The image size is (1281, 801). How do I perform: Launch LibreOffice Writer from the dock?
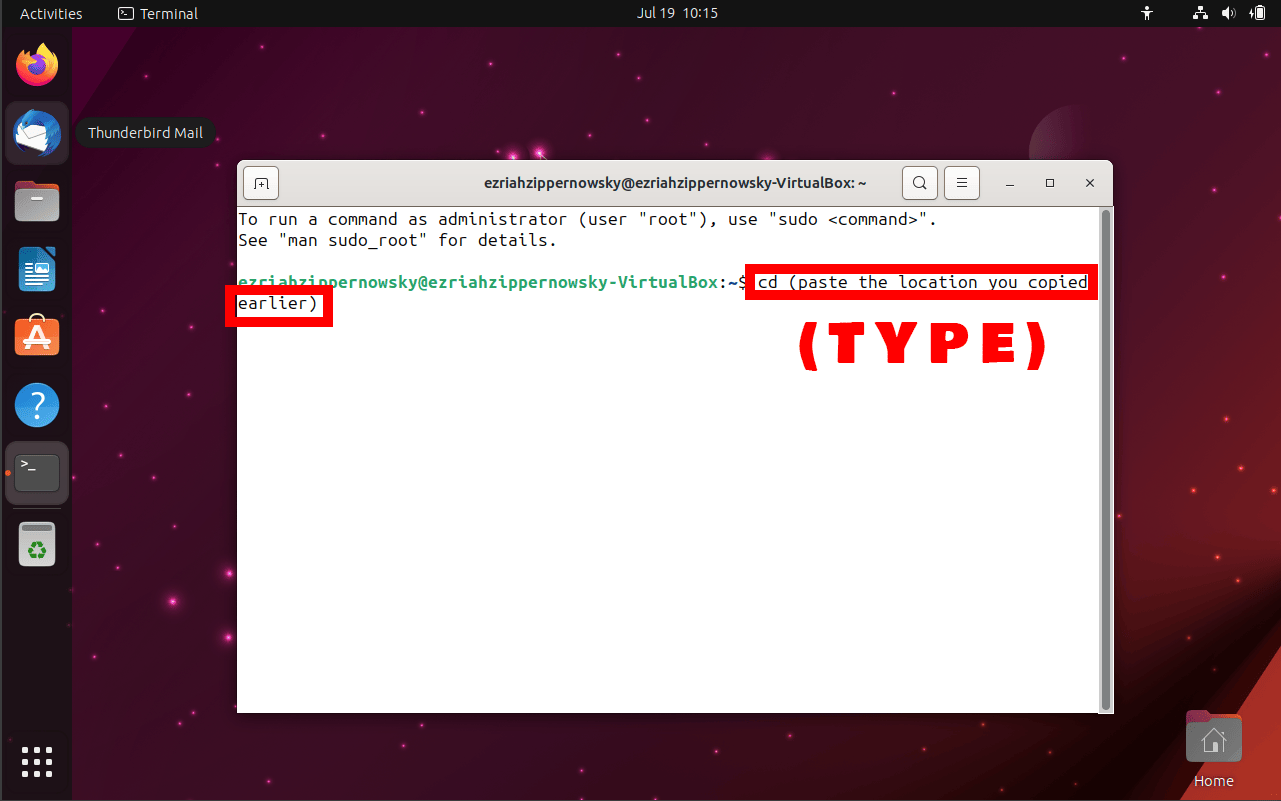click(36, 268)
